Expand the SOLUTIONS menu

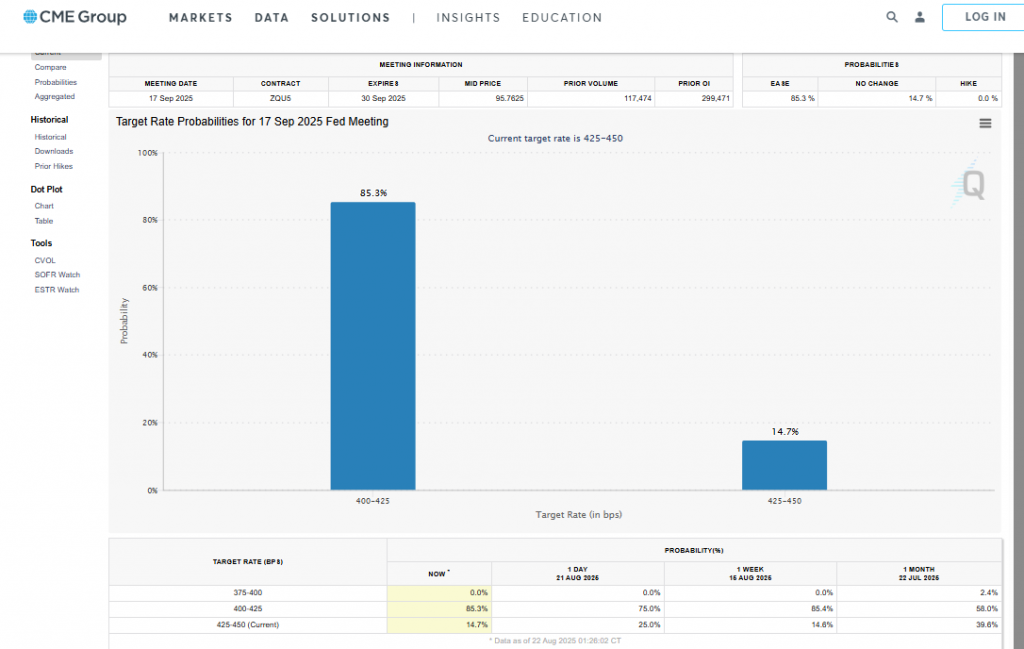(350, 18)
